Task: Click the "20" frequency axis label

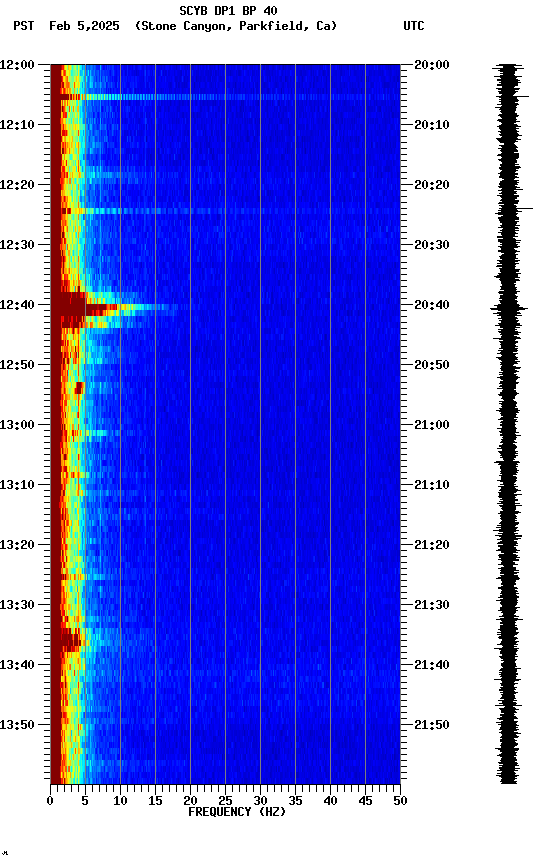Action: (x=190, y=801)
